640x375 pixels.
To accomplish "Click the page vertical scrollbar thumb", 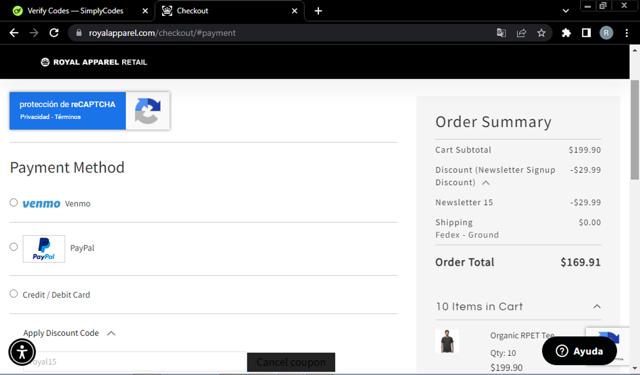I will point(635,129).
